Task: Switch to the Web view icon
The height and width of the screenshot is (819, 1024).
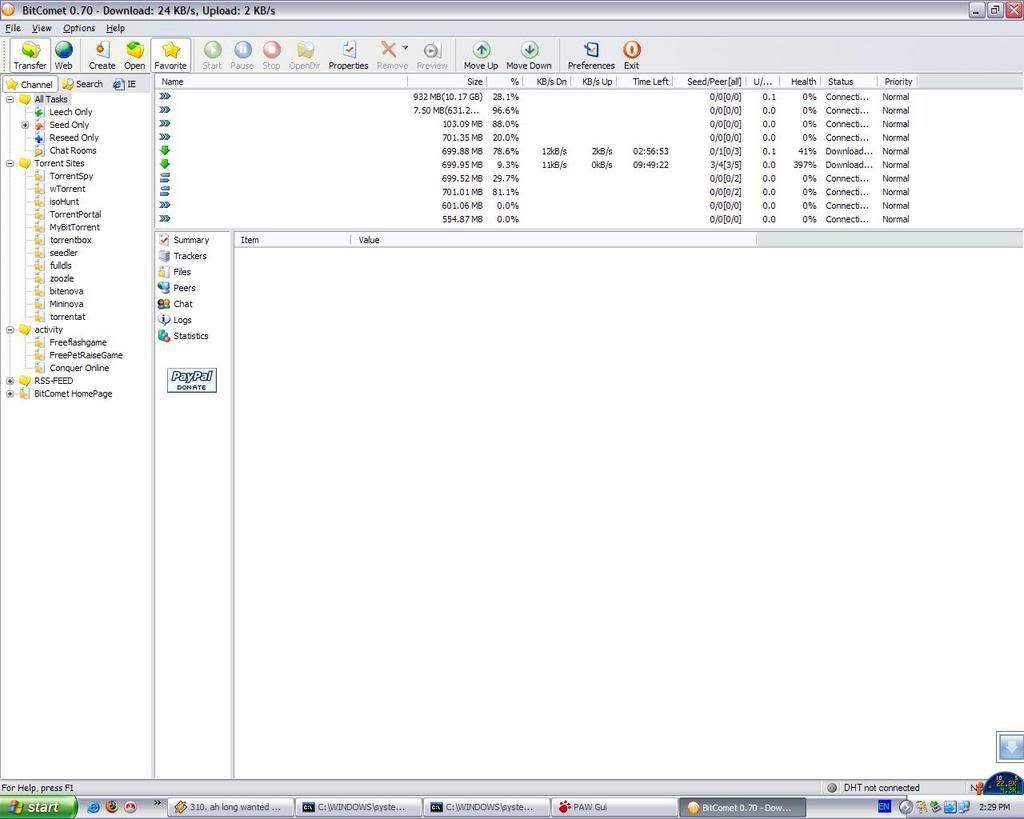Action: (63, 50)
